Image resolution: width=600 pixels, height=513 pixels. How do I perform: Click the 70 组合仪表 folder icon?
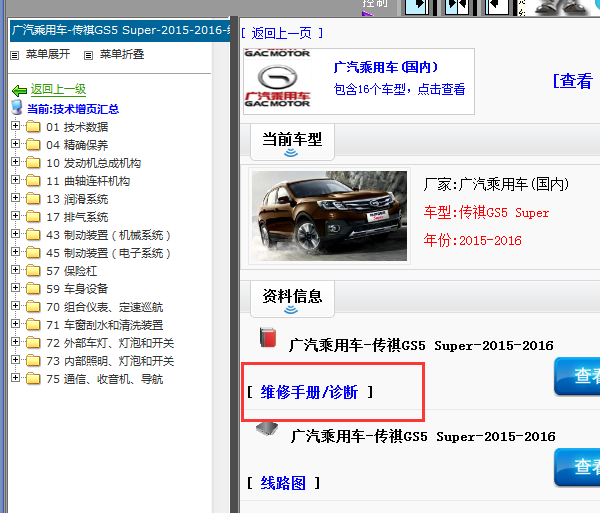pyautogui.click(x=33, y=306)
